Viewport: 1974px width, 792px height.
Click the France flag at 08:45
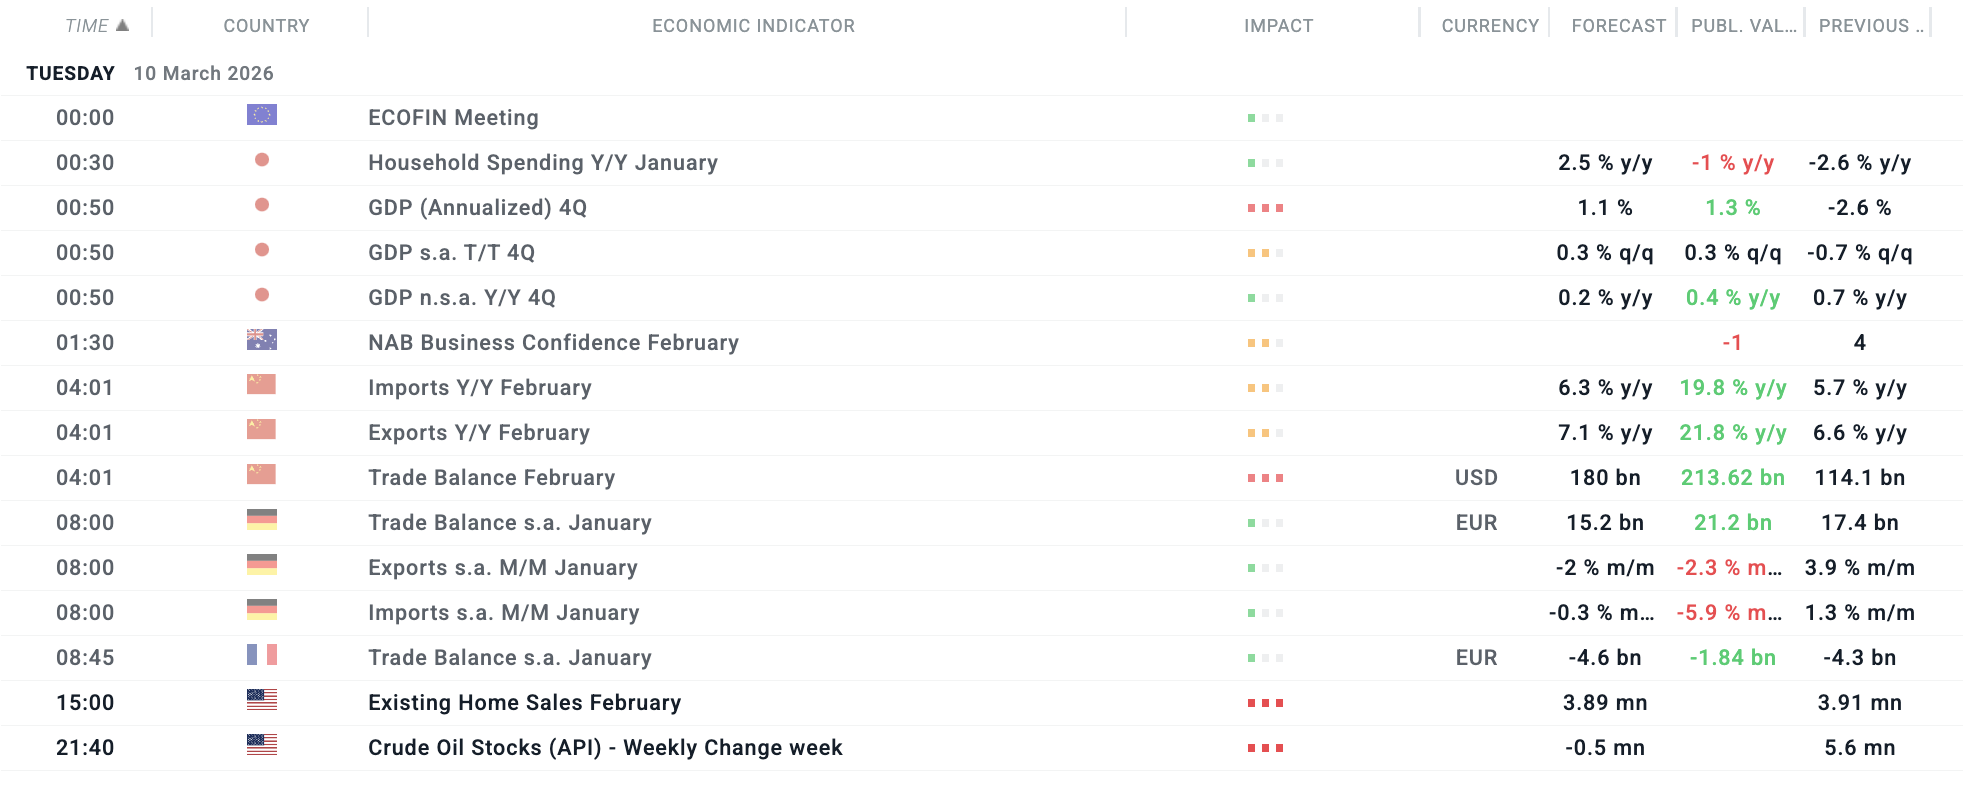pyautogui.click(x=262, y=656)
